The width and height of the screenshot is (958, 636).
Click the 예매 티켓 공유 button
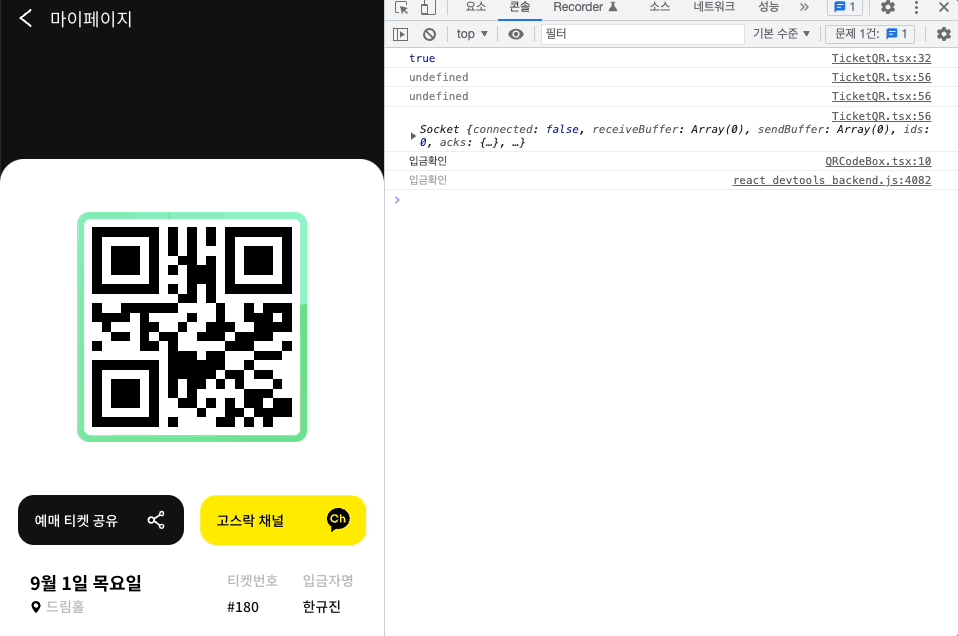pyautogui.click(x=101, y=520)
